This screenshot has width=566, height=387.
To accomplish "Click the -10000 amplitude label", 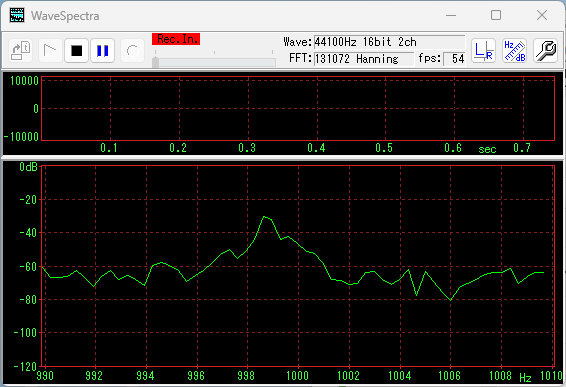I will 21,136.
